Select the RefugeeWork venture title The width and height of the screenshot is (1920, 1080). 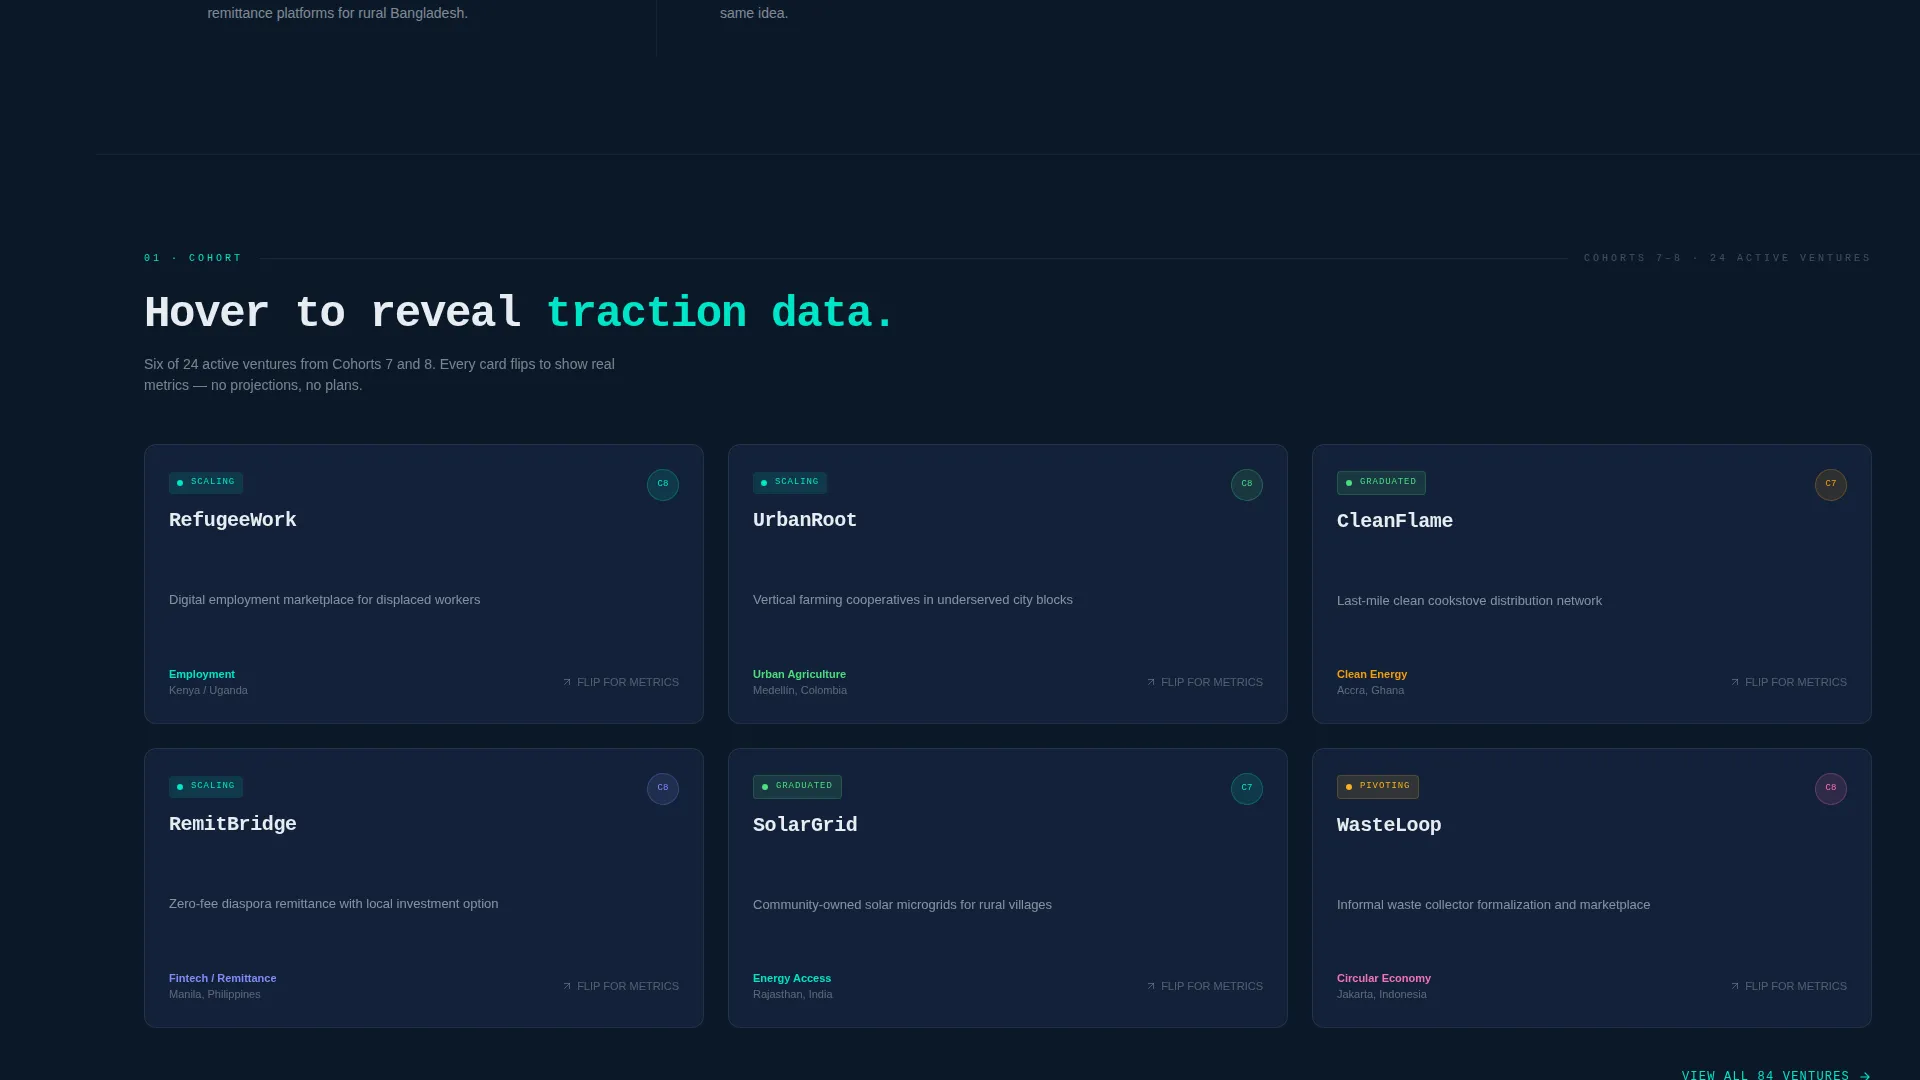[x=233, y=520]
